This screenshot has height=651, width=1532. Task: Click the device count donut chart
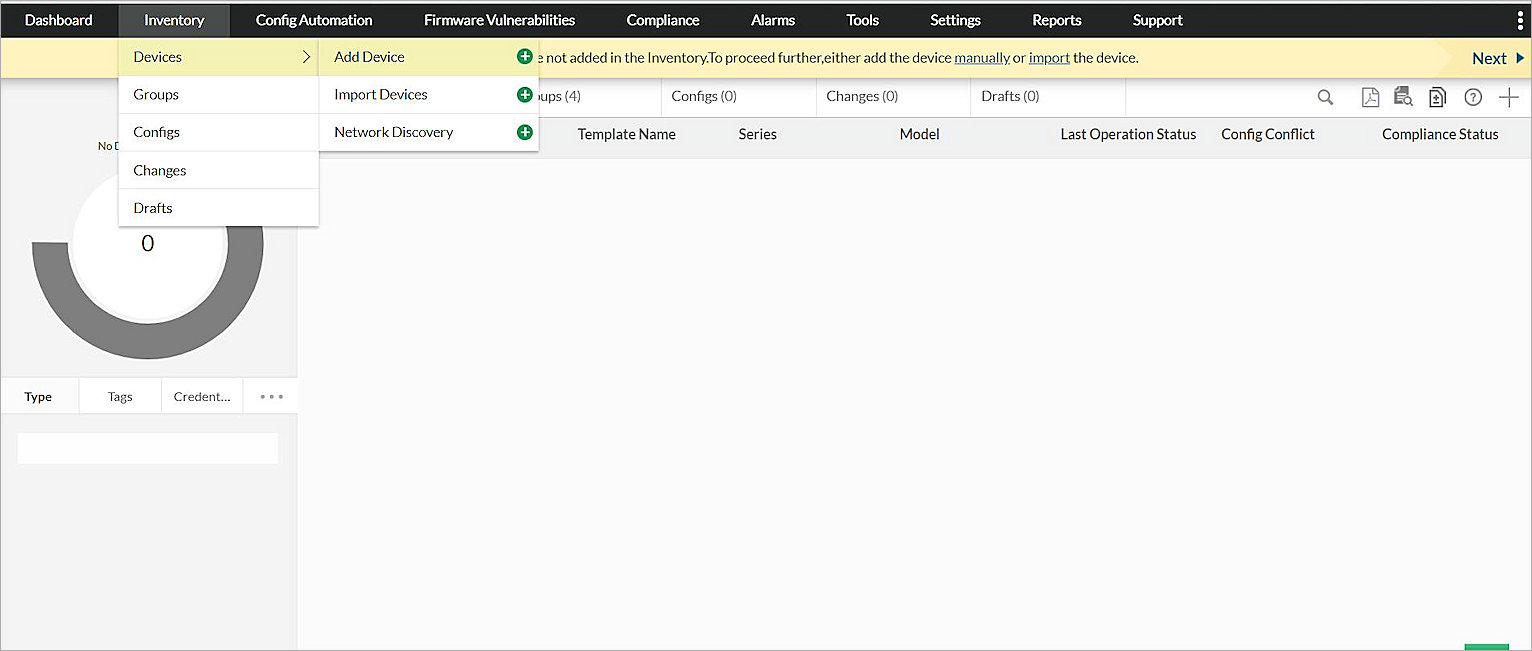147,242
